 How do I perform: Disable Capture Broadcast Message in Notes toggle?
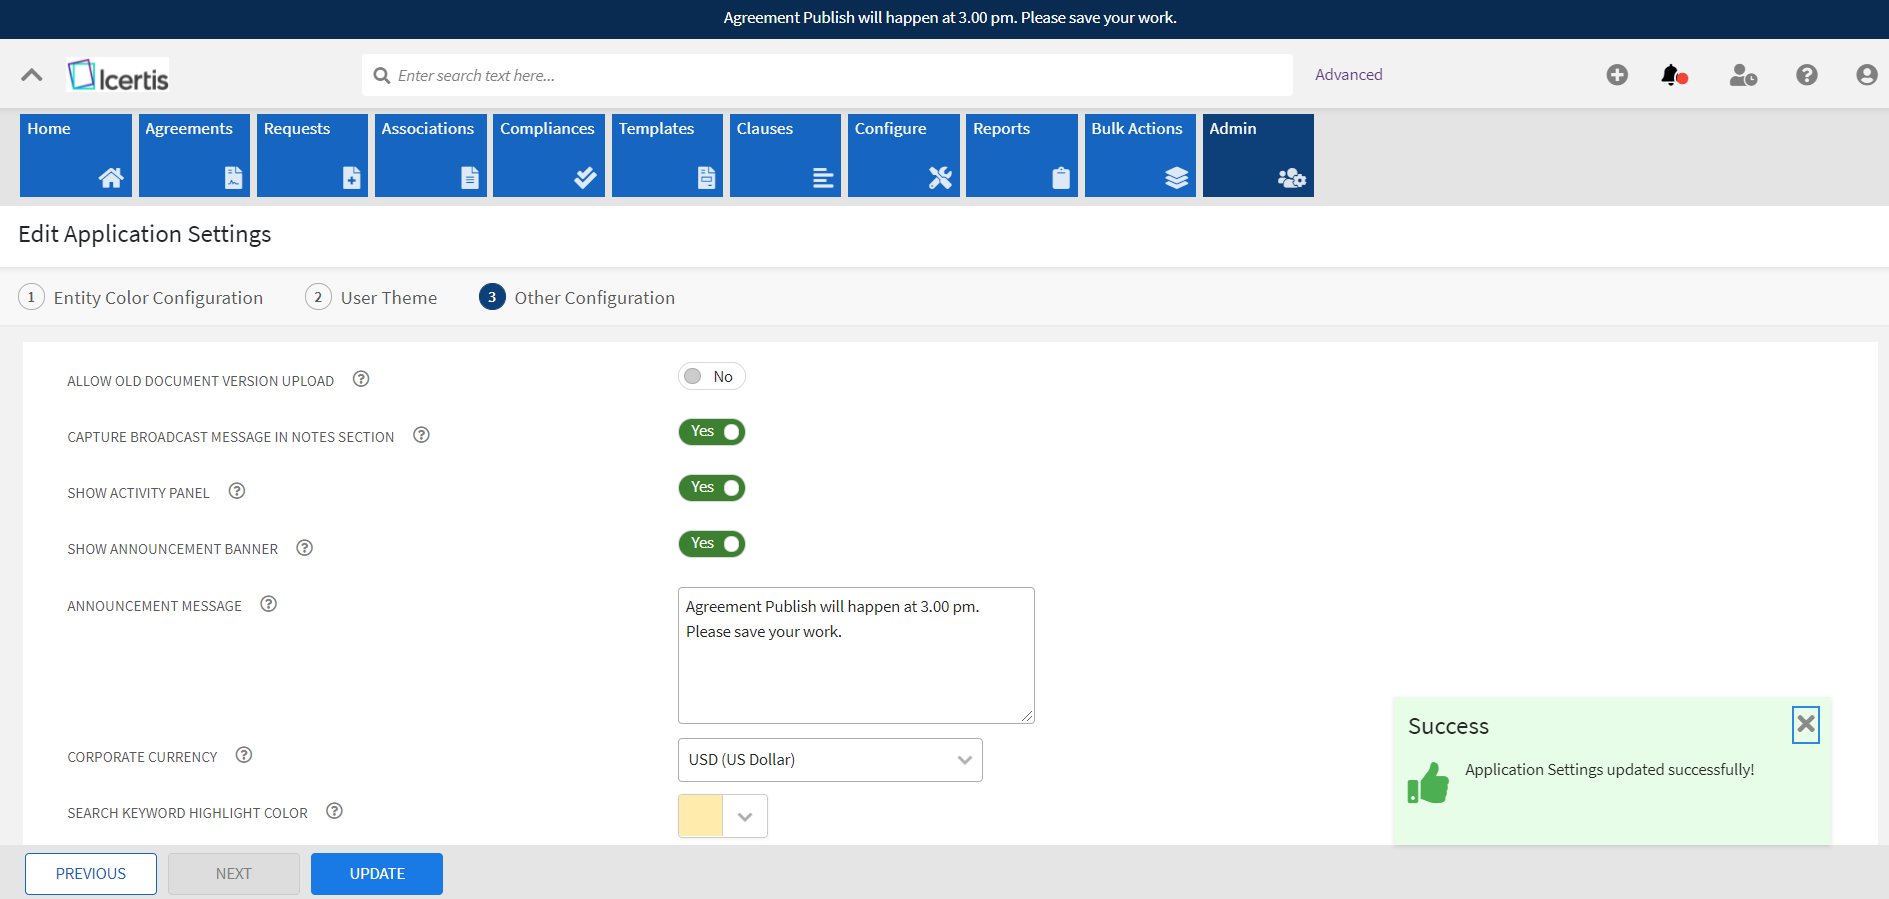coord(711,432)
